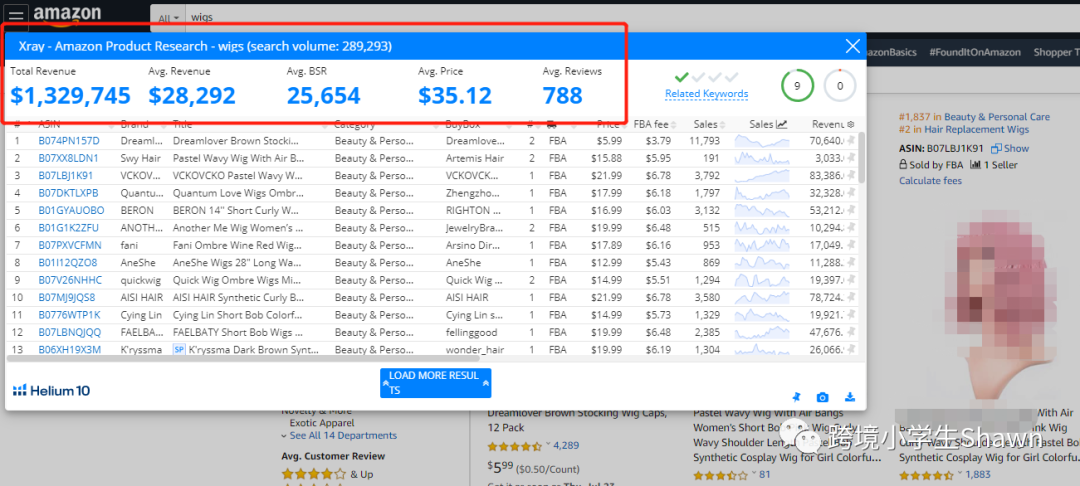The image size is (1080, 486).
Task: Click the Xray horizontal scrollbar
Action: click(x=242, y=358)
